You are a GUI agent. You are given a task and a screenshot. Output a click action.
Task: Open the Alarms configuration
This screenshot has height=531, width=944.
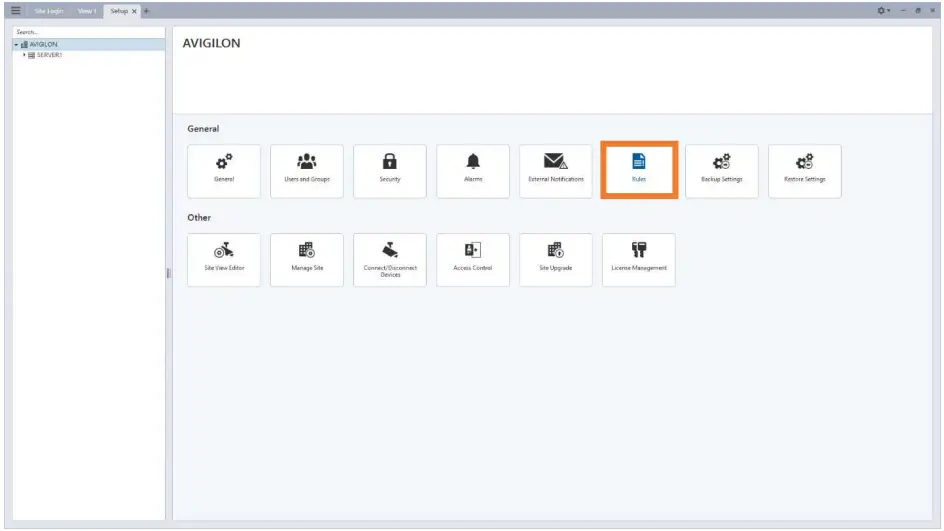click(473, 171)
